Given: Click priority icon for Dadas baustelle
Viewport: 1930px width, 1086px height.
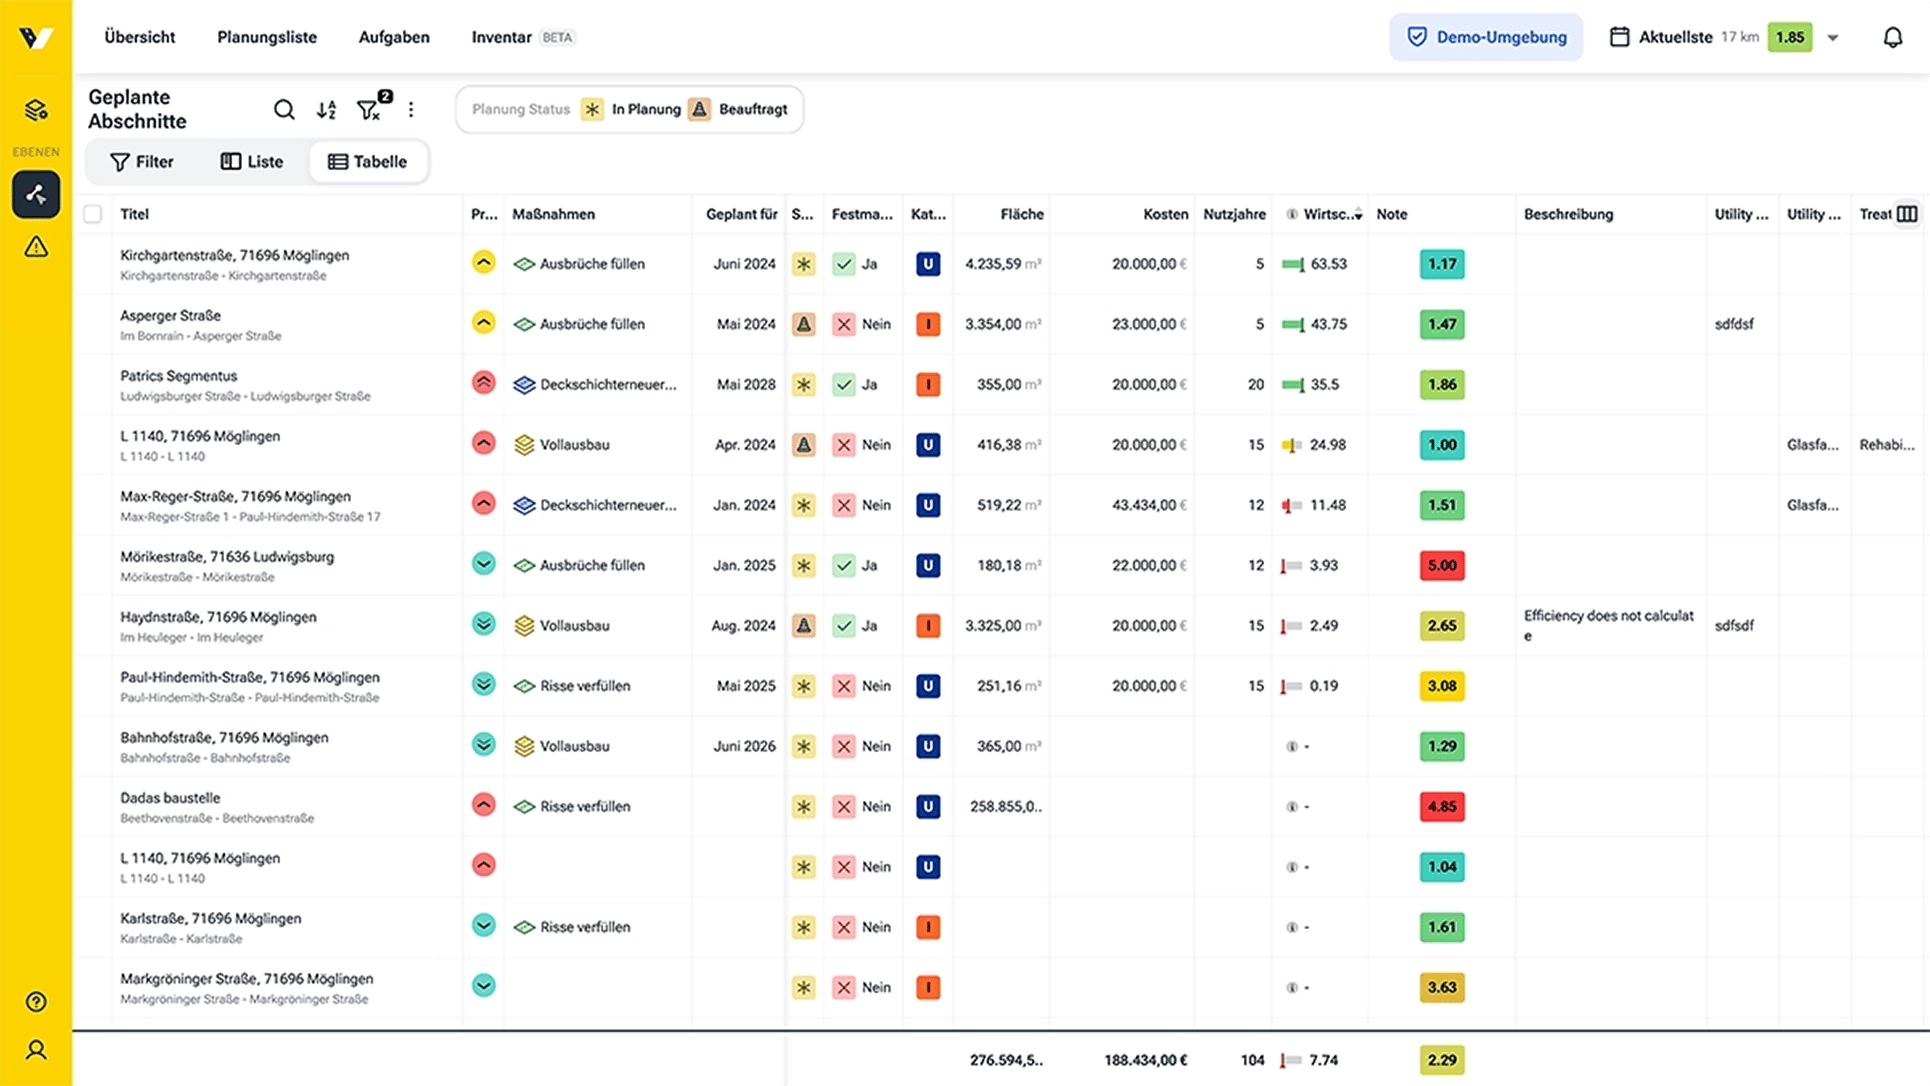Looking at the screenshot, I should click(483, 805).
